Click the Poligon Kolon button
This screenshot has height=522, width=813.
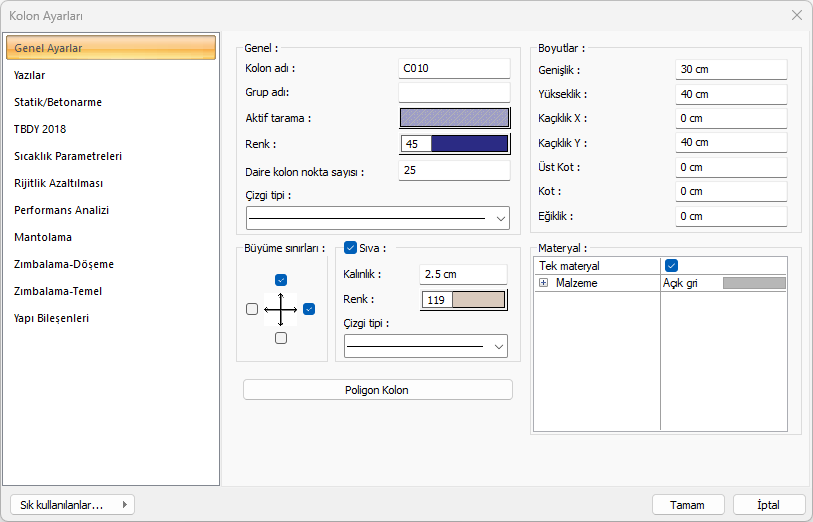pyautogui.click(x=377, y=390)
